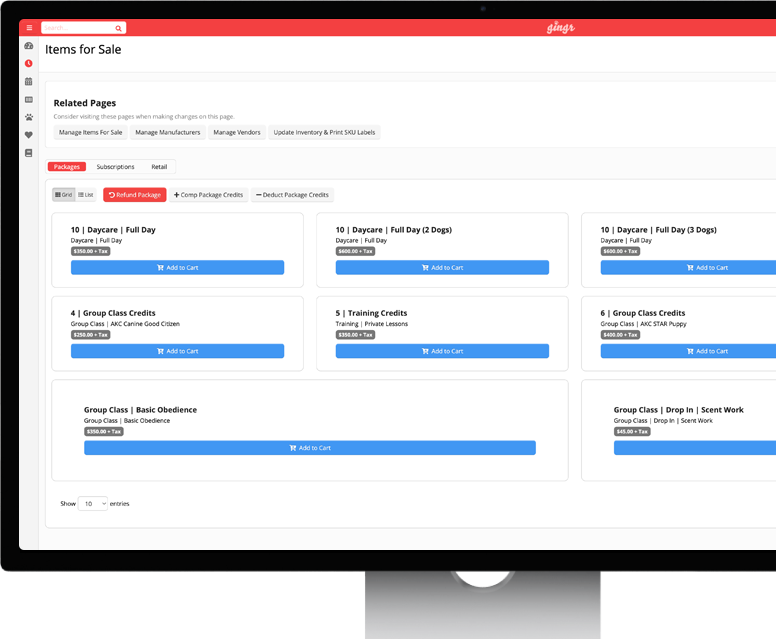Click the 'Items for Sale' heading
Viewport: 776px width, 639px height.
[83, 49]
